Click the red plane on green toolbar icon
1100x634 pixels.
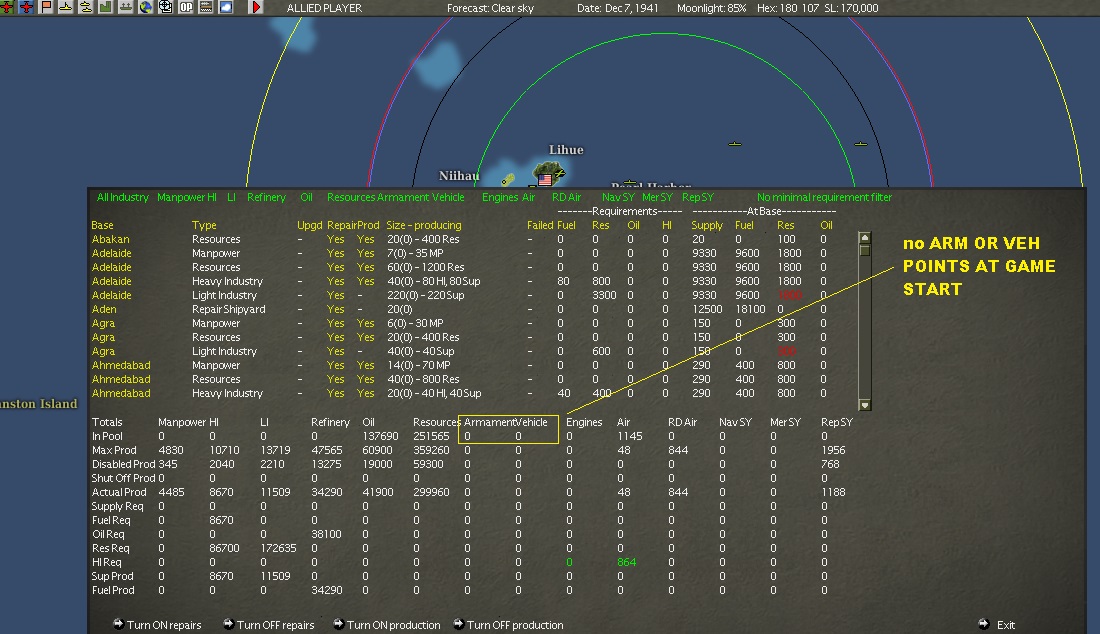click(6, 7)
